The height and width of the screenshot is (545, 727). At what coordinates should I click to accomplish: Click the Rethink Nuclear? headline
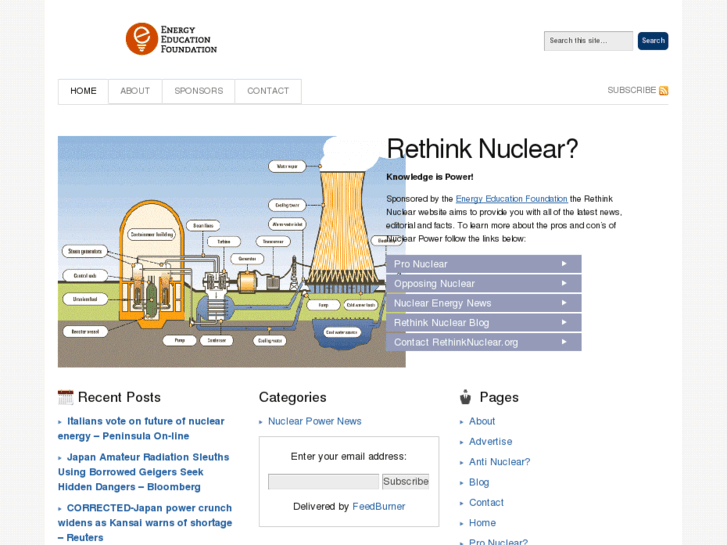pyautogui.click(x=482, y=149)
